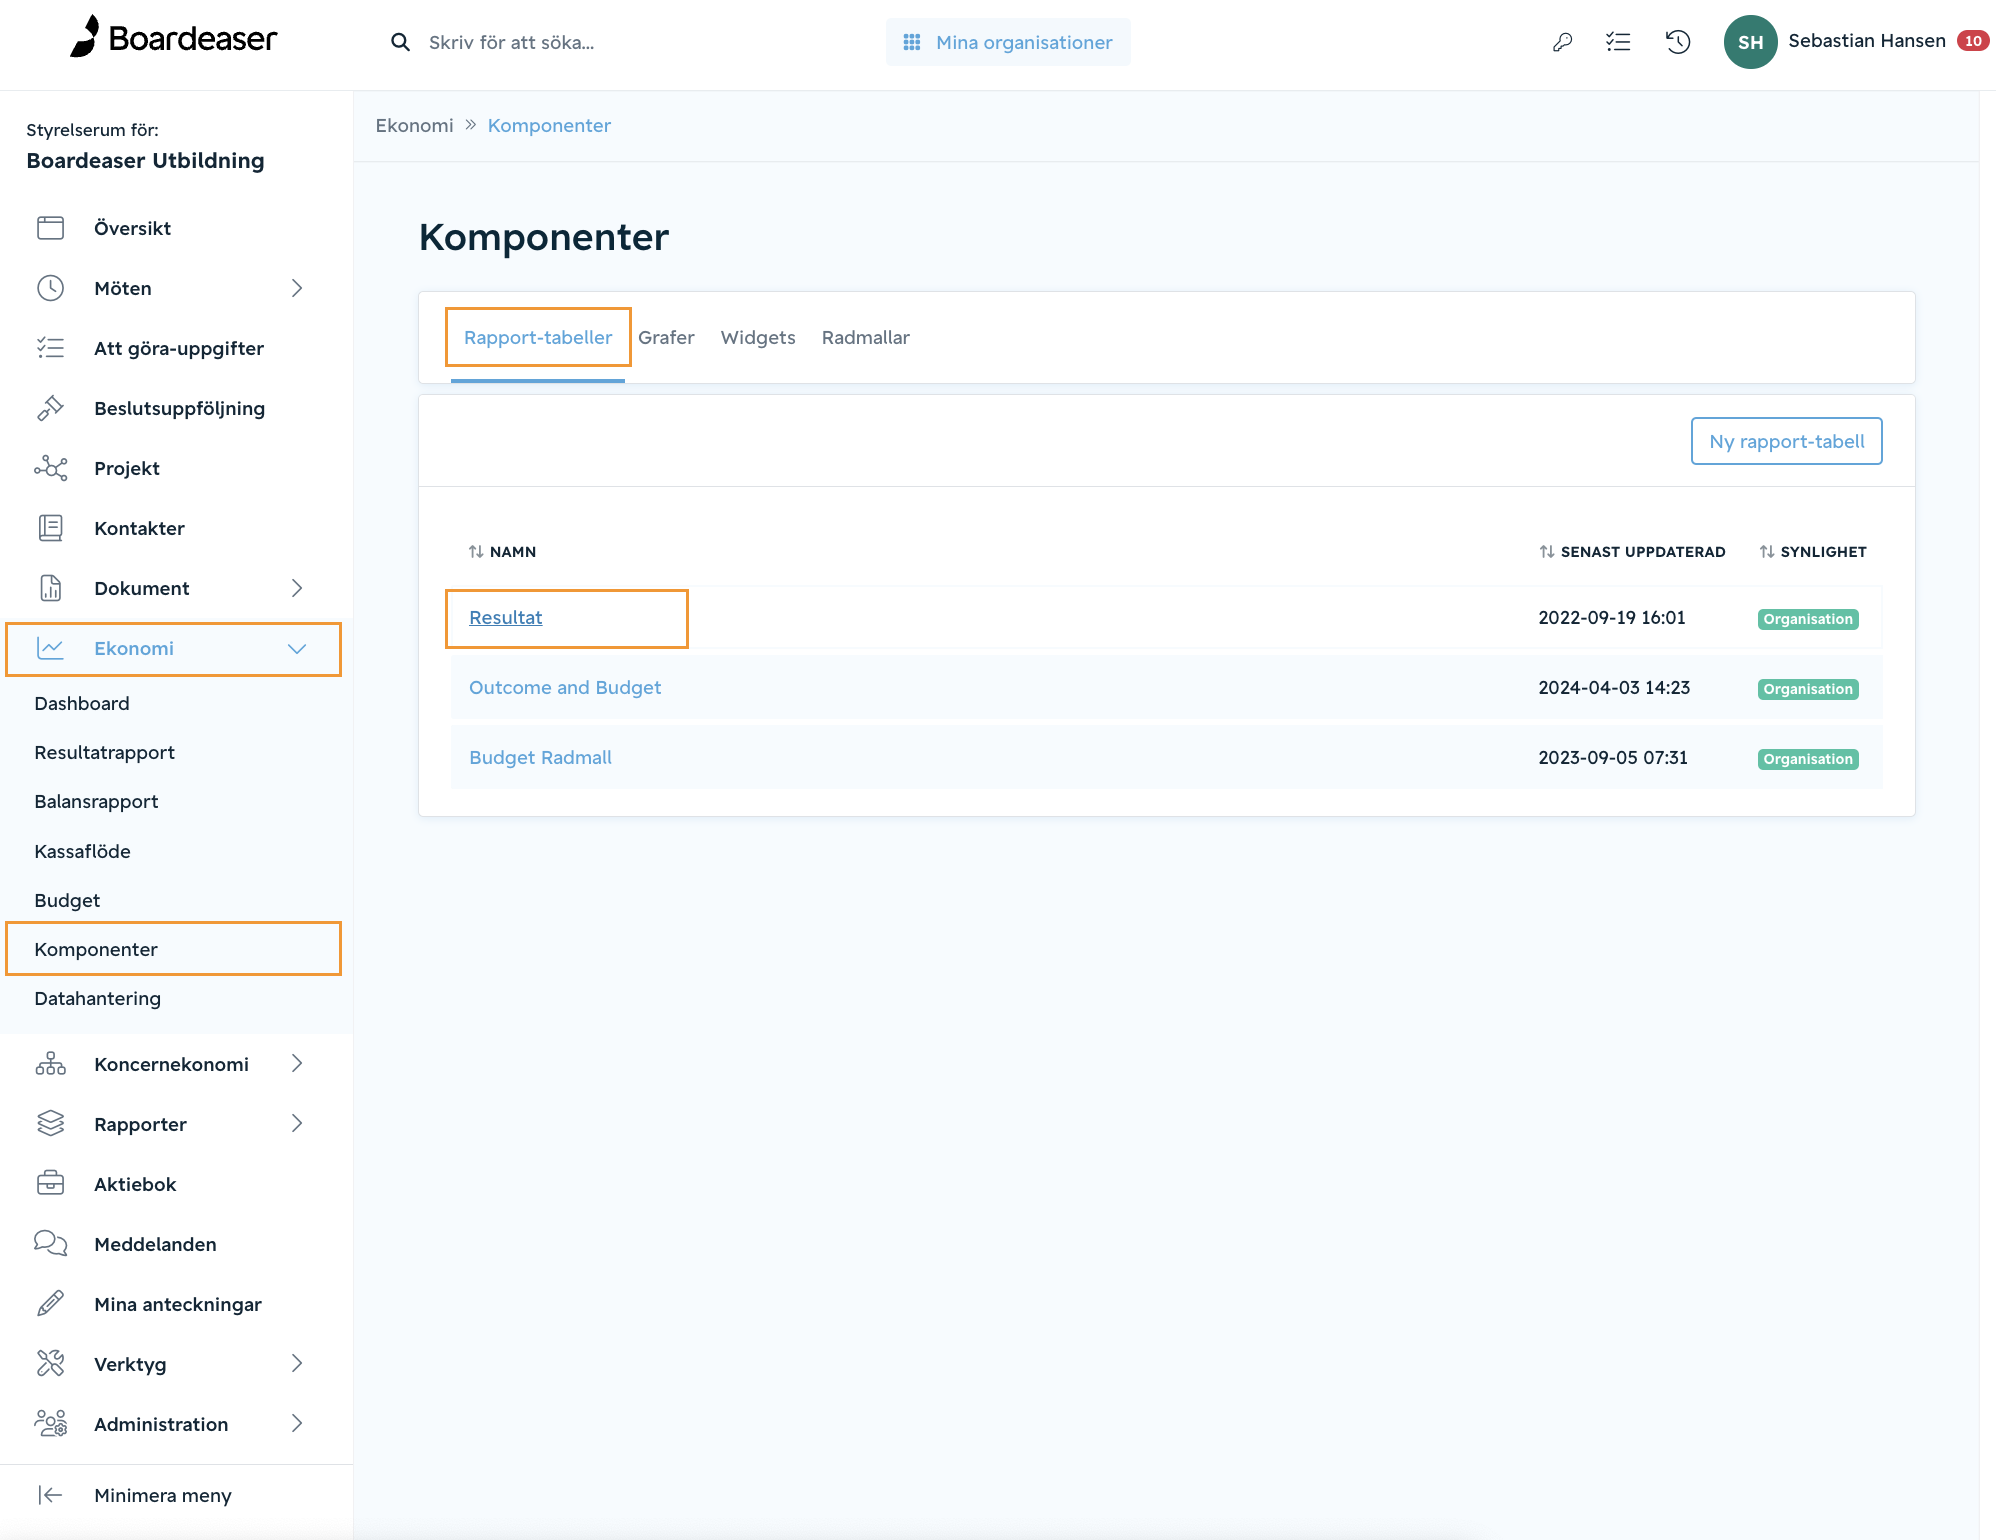Viewport: 1996px width, 1540px height.
Task: Open Dashboard under Ekonomi
Action: [x=82, y=704]
